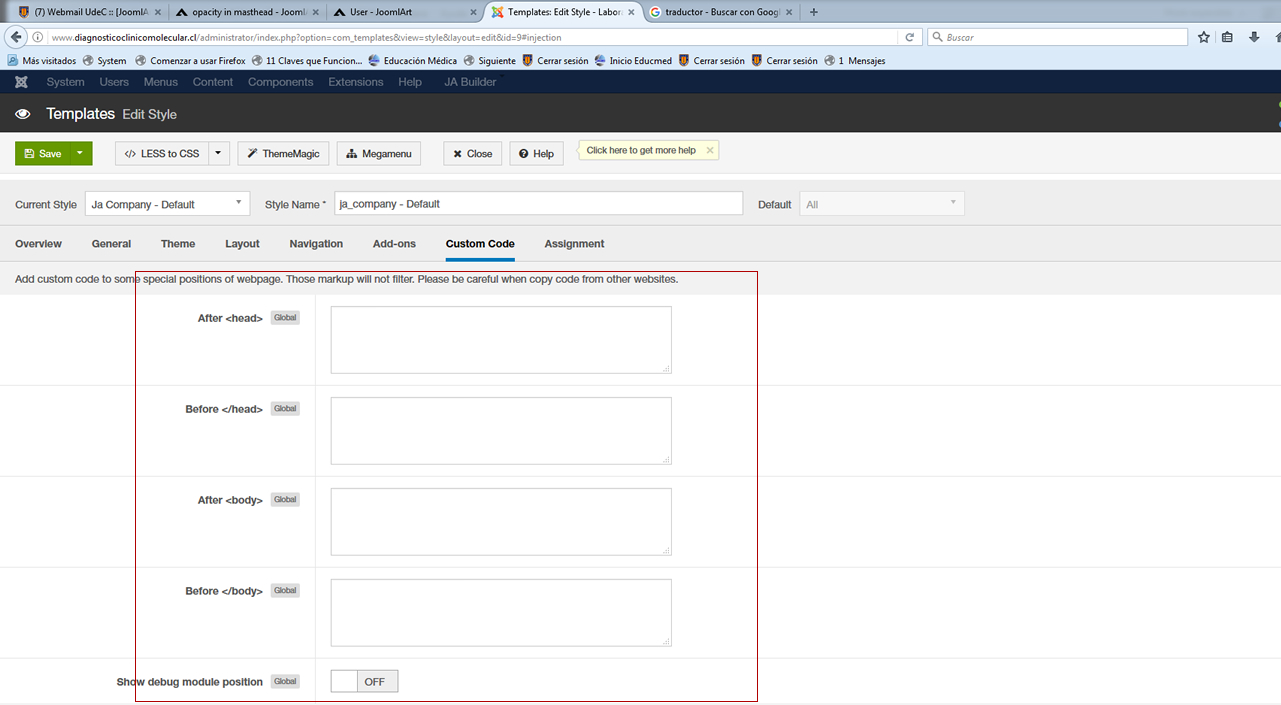The height and width of the screenshot is (705, 1281).
Task: Open the Megamenu editor
Action: click(x=379, y=153)
